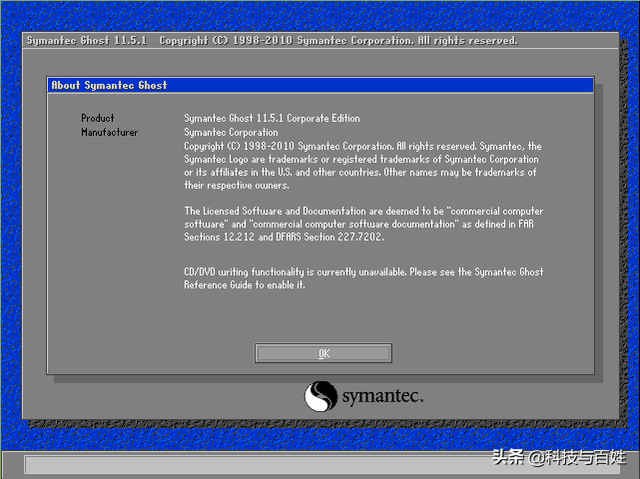This screenshot has width=640, height=479.
Task: Click the line starting 'software" and "commercial computer'
Action: pyautogui.click(x=359, y=224)
